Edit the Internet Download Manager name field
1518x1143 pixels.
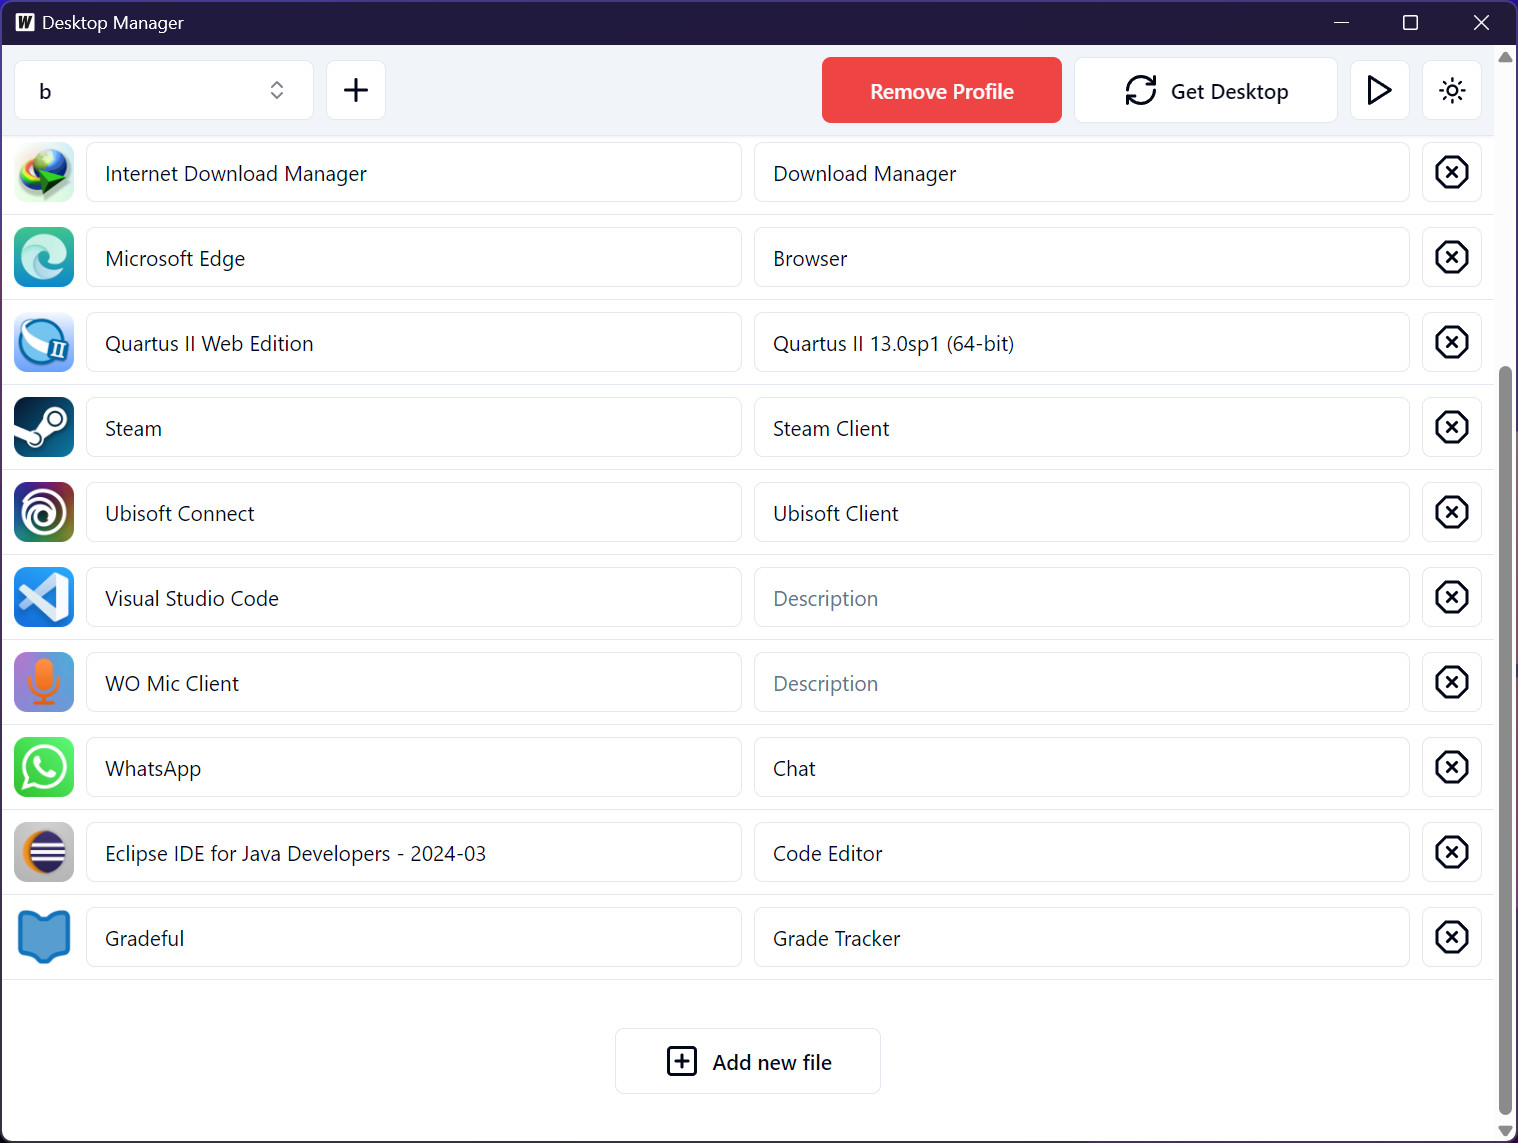coord(414,172)
